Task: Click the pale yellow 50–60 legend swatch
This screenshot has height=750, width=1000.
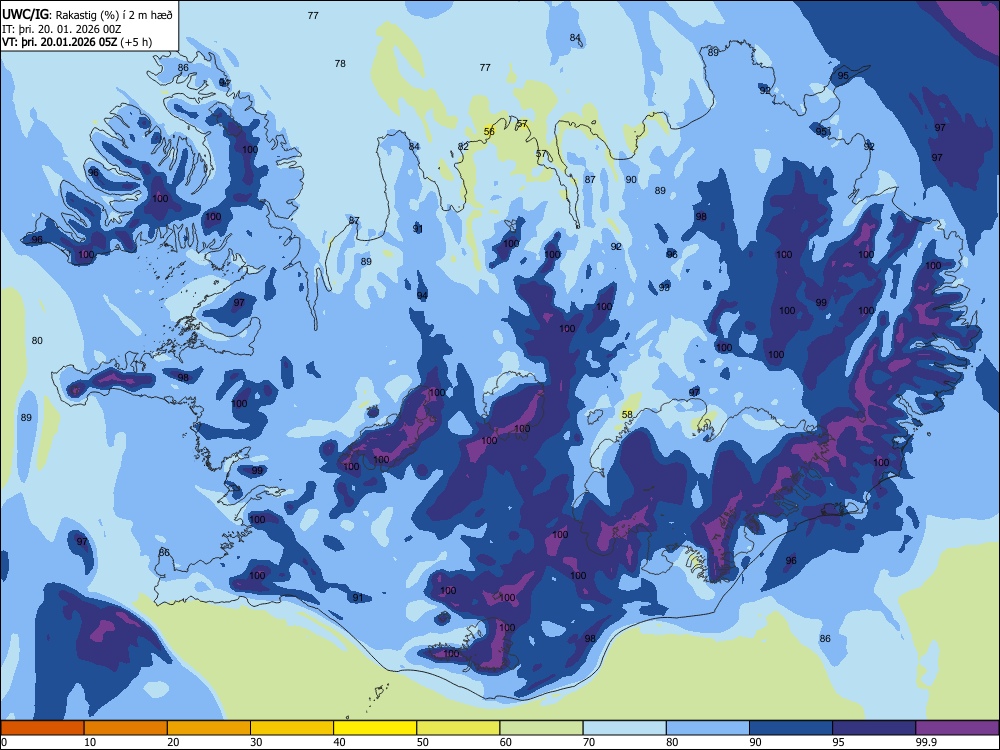Action: coord(458,728)
